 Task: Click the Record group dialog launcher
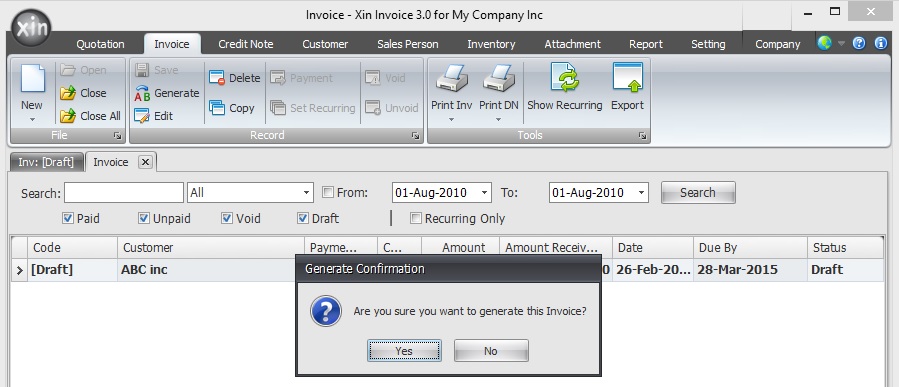415,136
